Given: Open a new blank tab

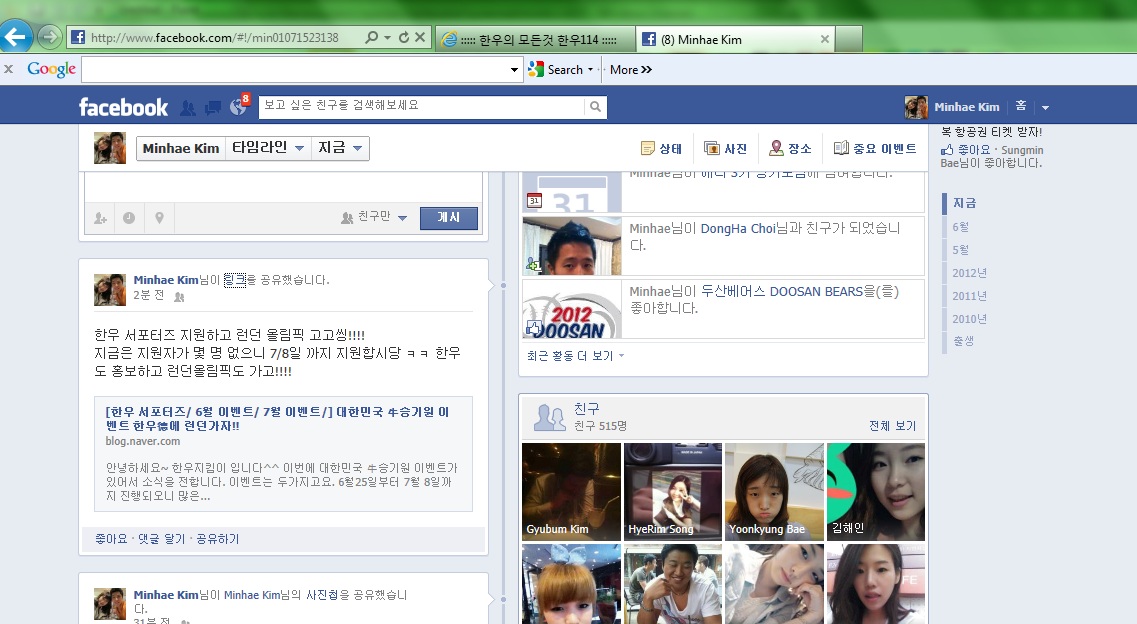Looking at the screenshot, I should (849, 39).
